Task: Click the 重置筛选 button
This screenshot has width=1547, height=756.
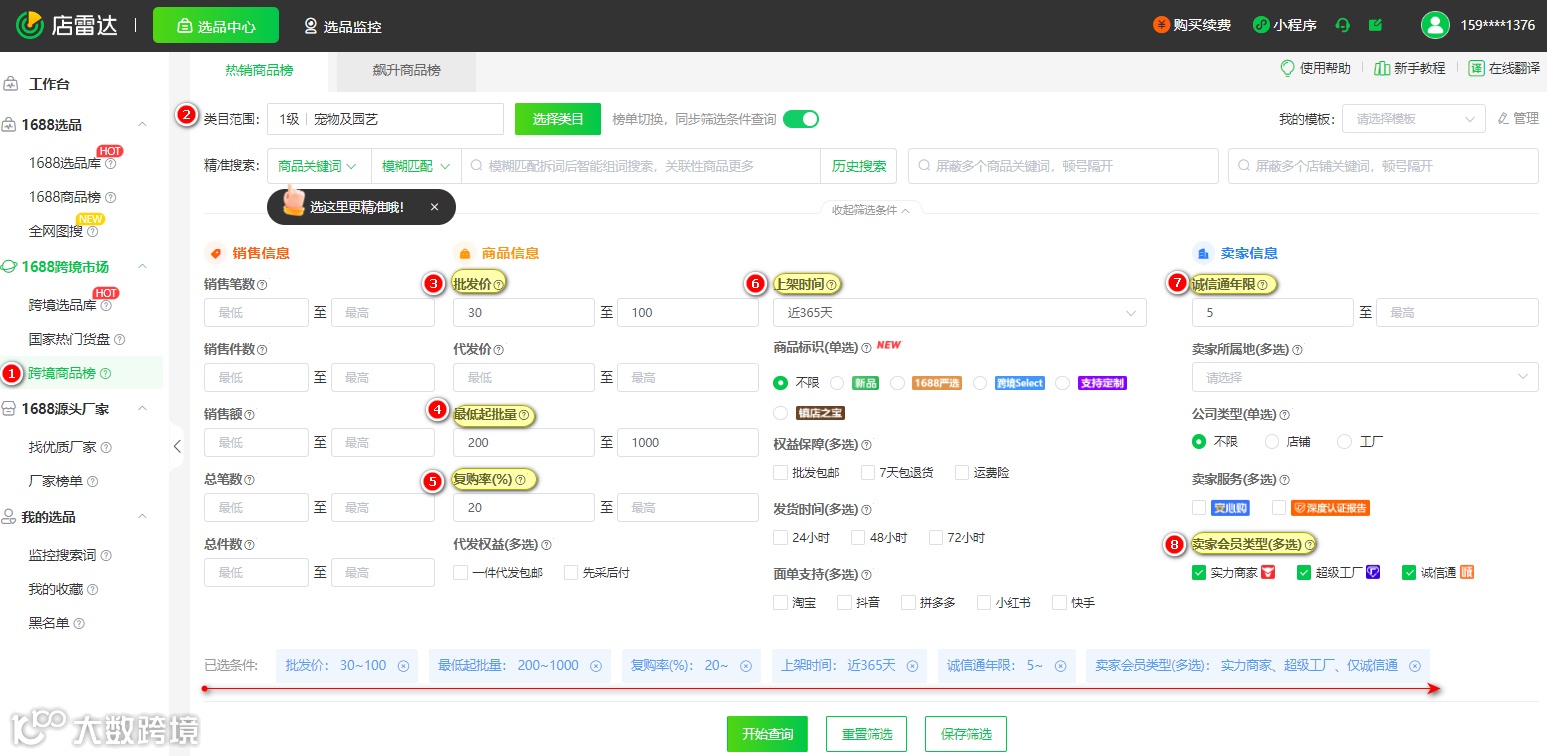Action: [x=866, y=734]
